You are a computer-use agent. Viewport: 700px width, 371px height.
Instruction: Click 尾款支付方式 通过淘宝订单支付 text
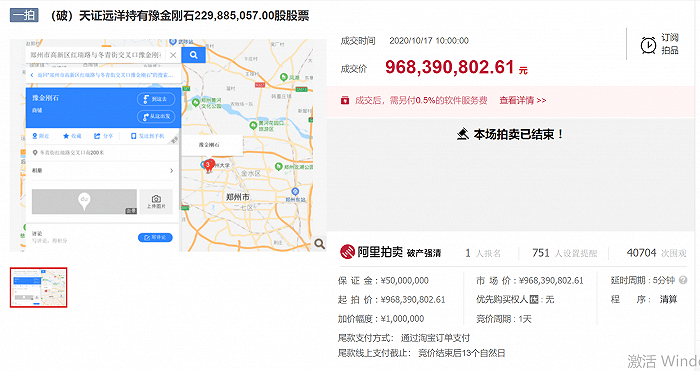click(404, 338)
